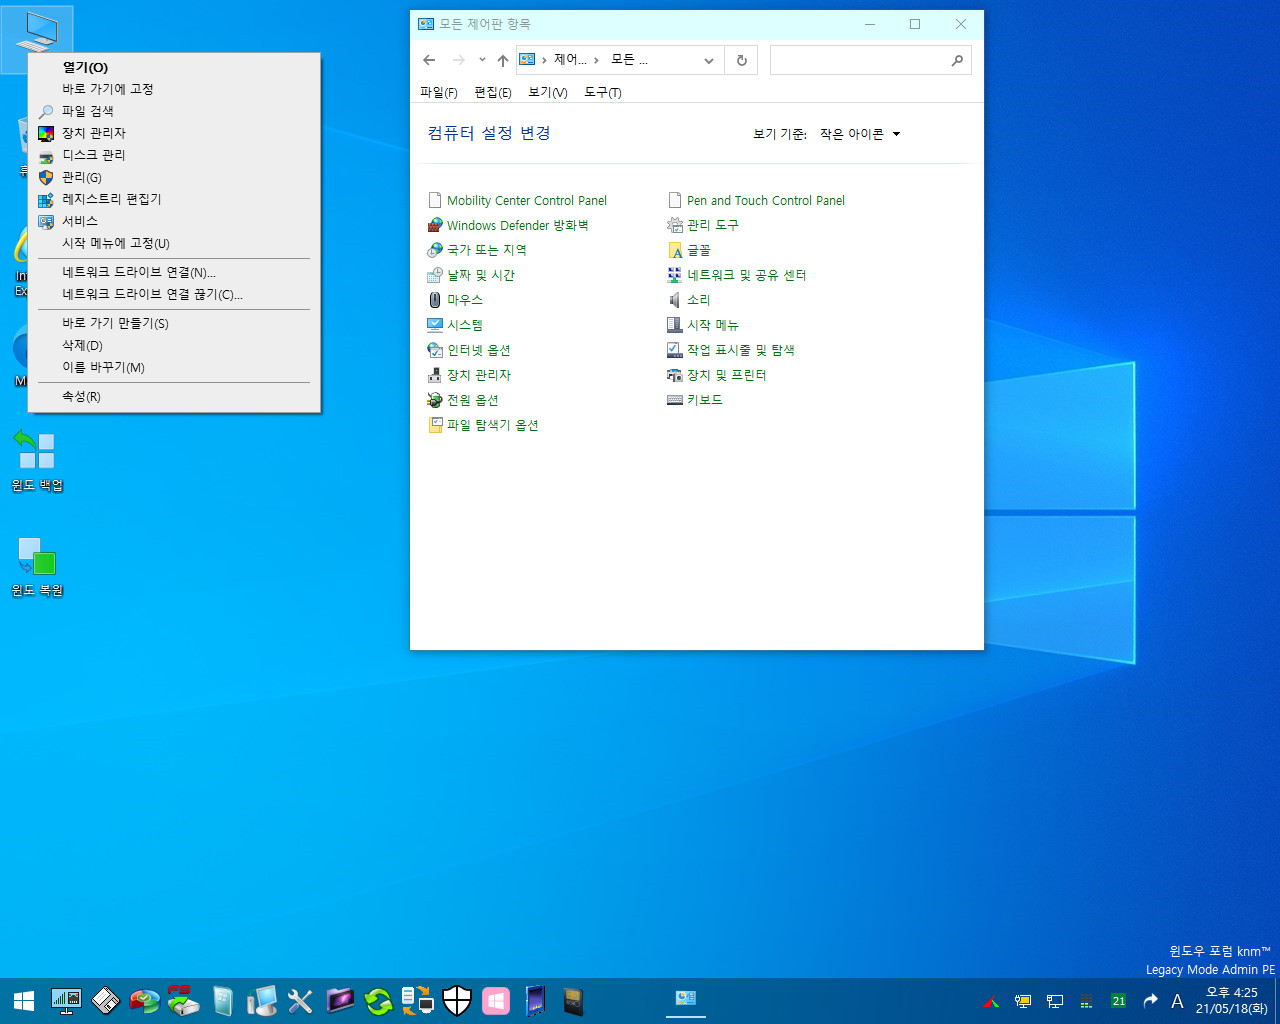1280x1024 pixels.
Task: Open 파일 탐색기 옵션 item
Action: pyautogui.click(x=483, y=425)
